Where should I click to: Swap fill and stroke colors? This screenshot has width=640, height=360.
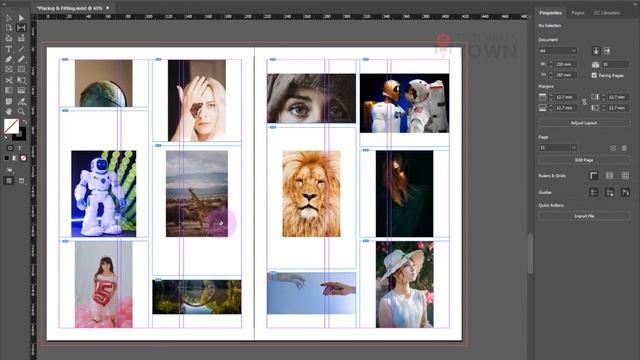[24, 122]
